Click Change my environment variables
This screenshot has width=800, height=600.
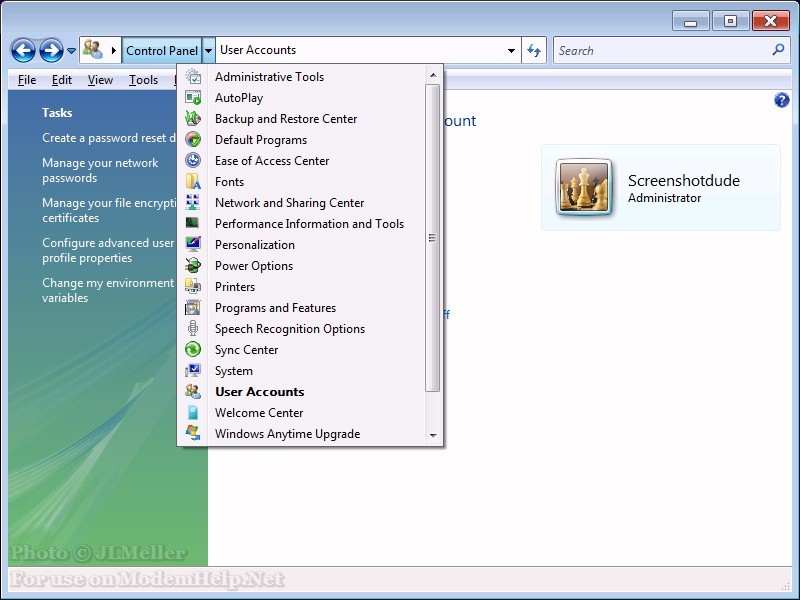108,290
